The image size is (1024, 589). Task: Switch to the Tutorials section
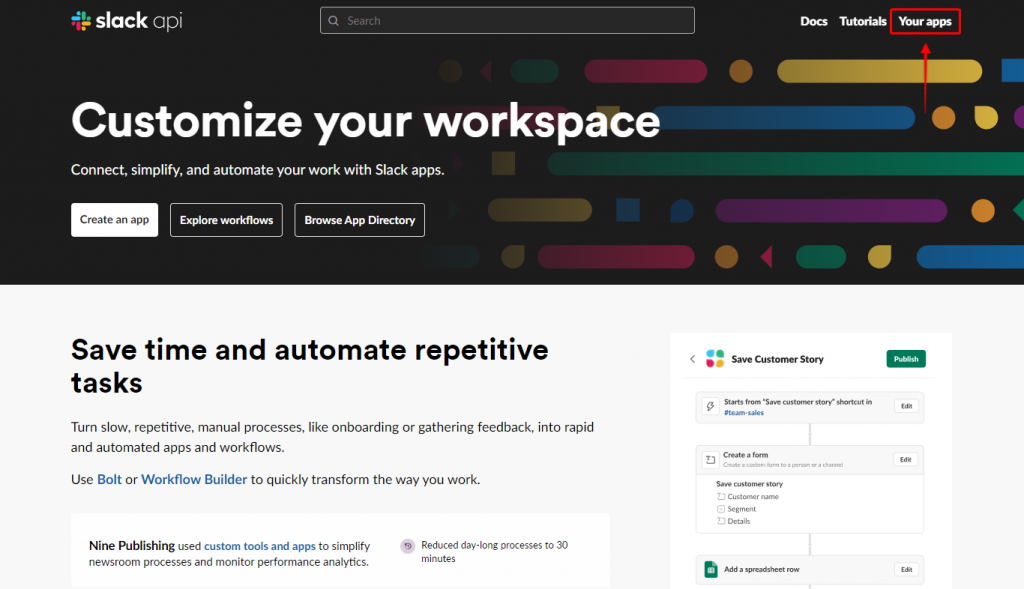click(862, 20)
